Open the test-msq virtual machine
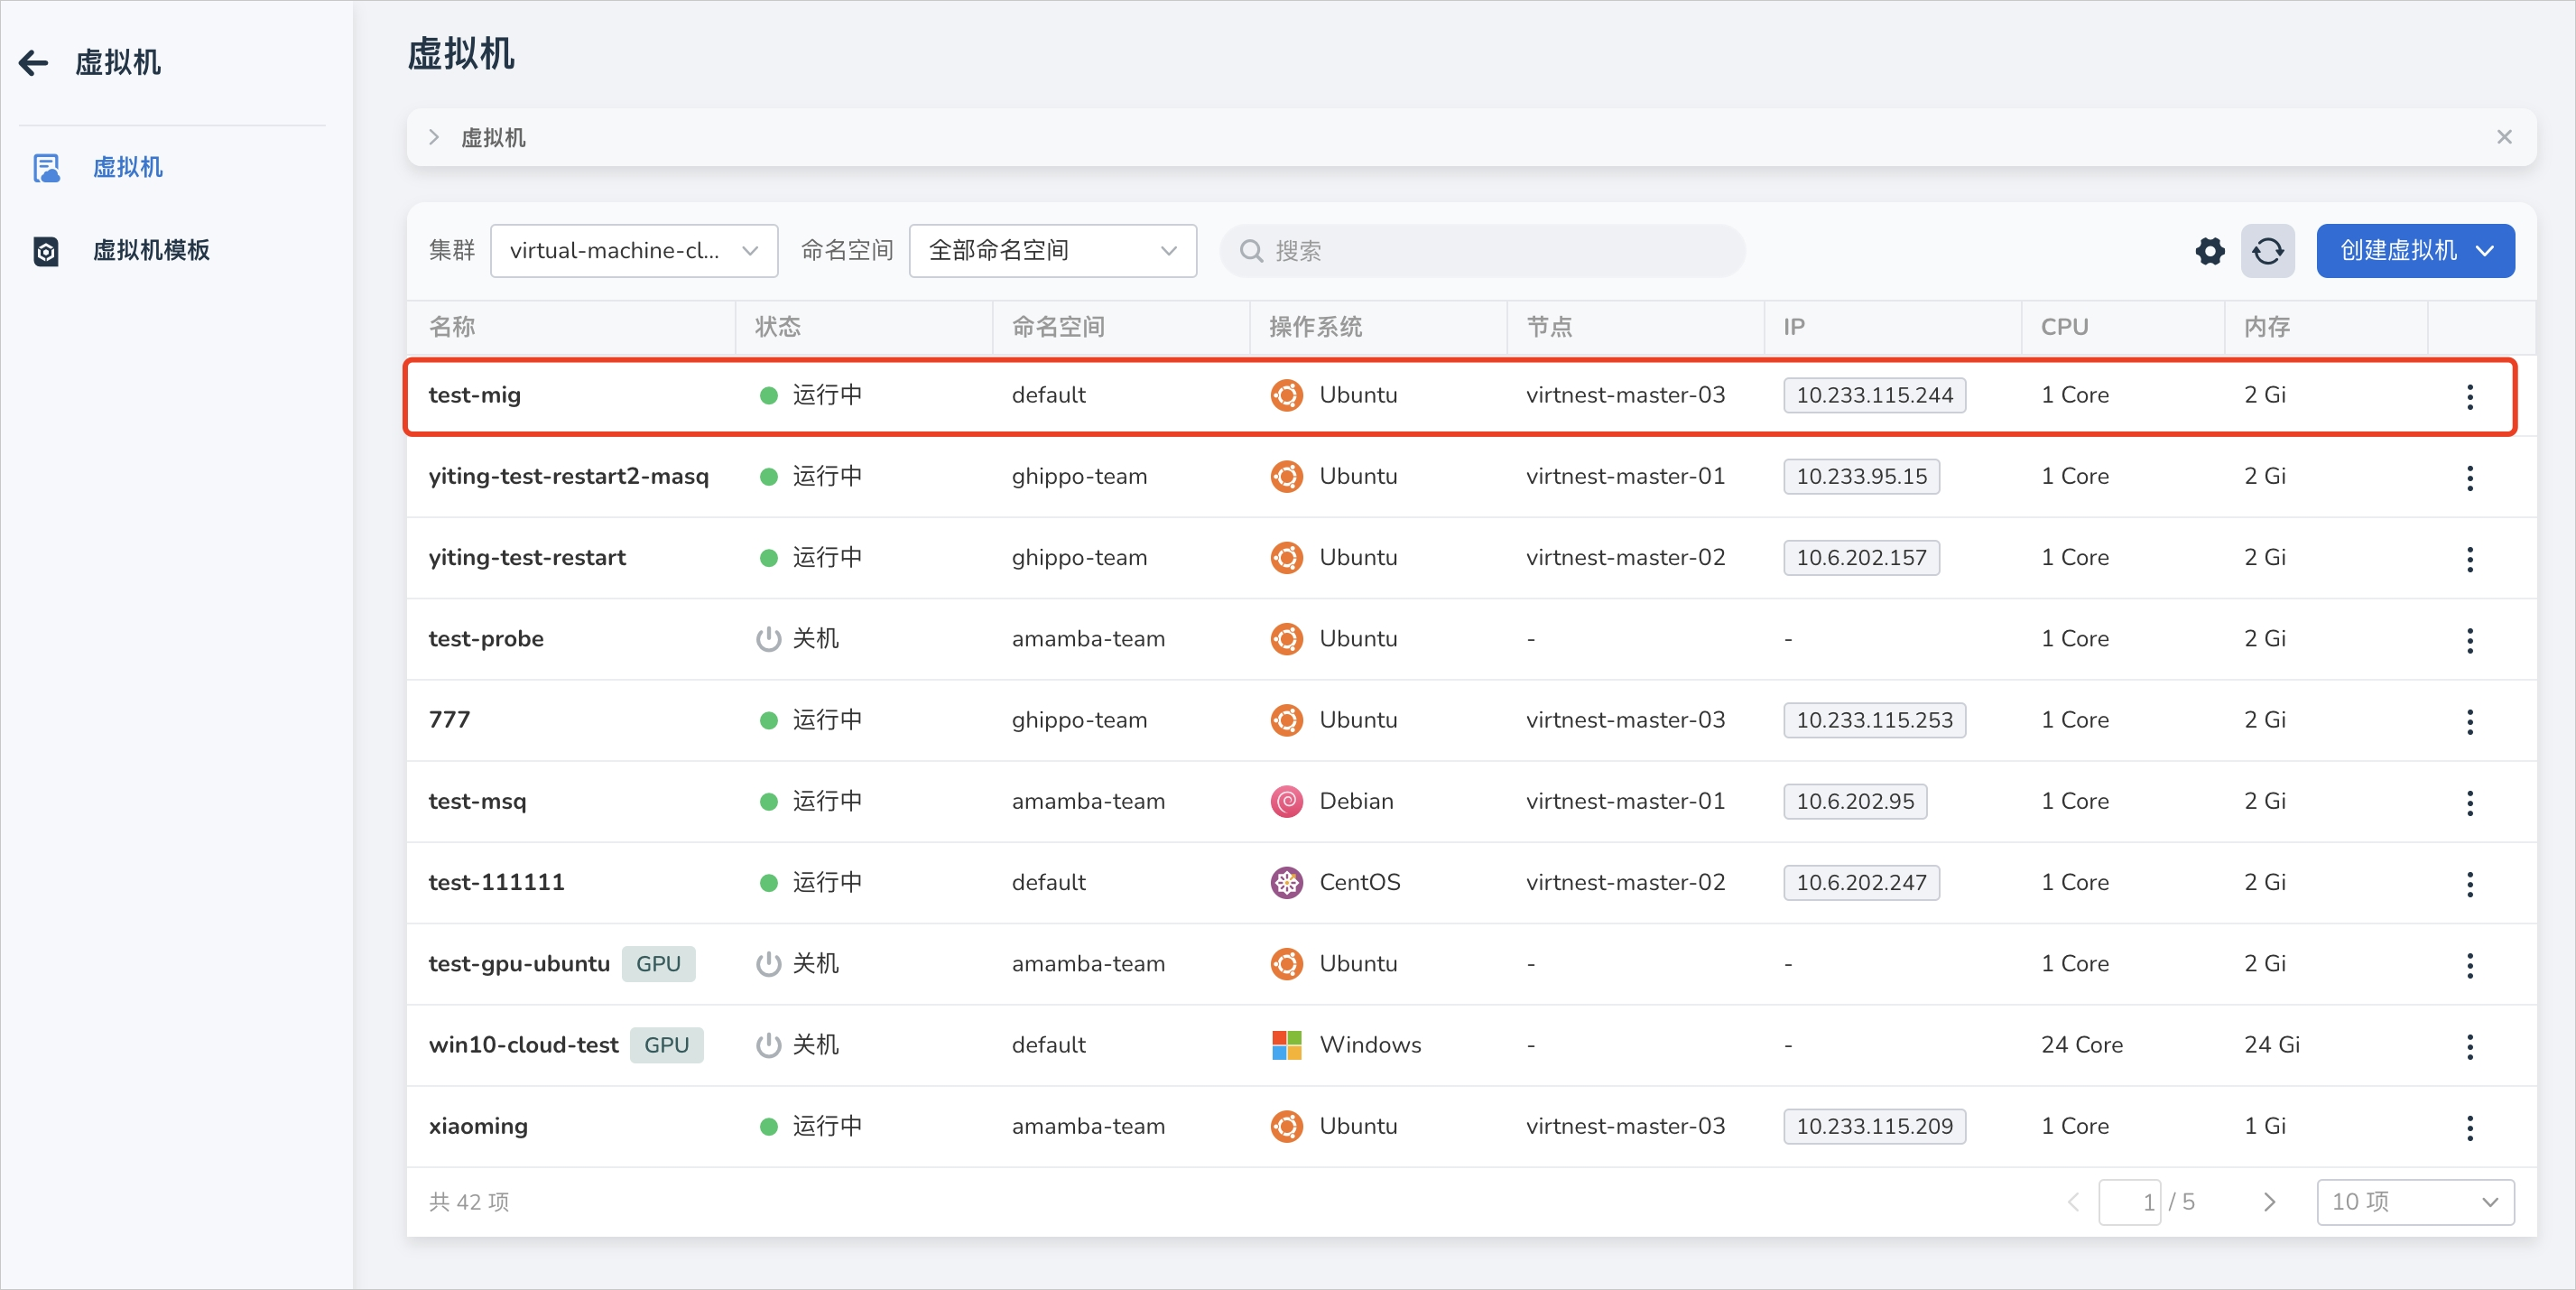This screenshot has height=1290, width=2576. (x=477, y=801)
